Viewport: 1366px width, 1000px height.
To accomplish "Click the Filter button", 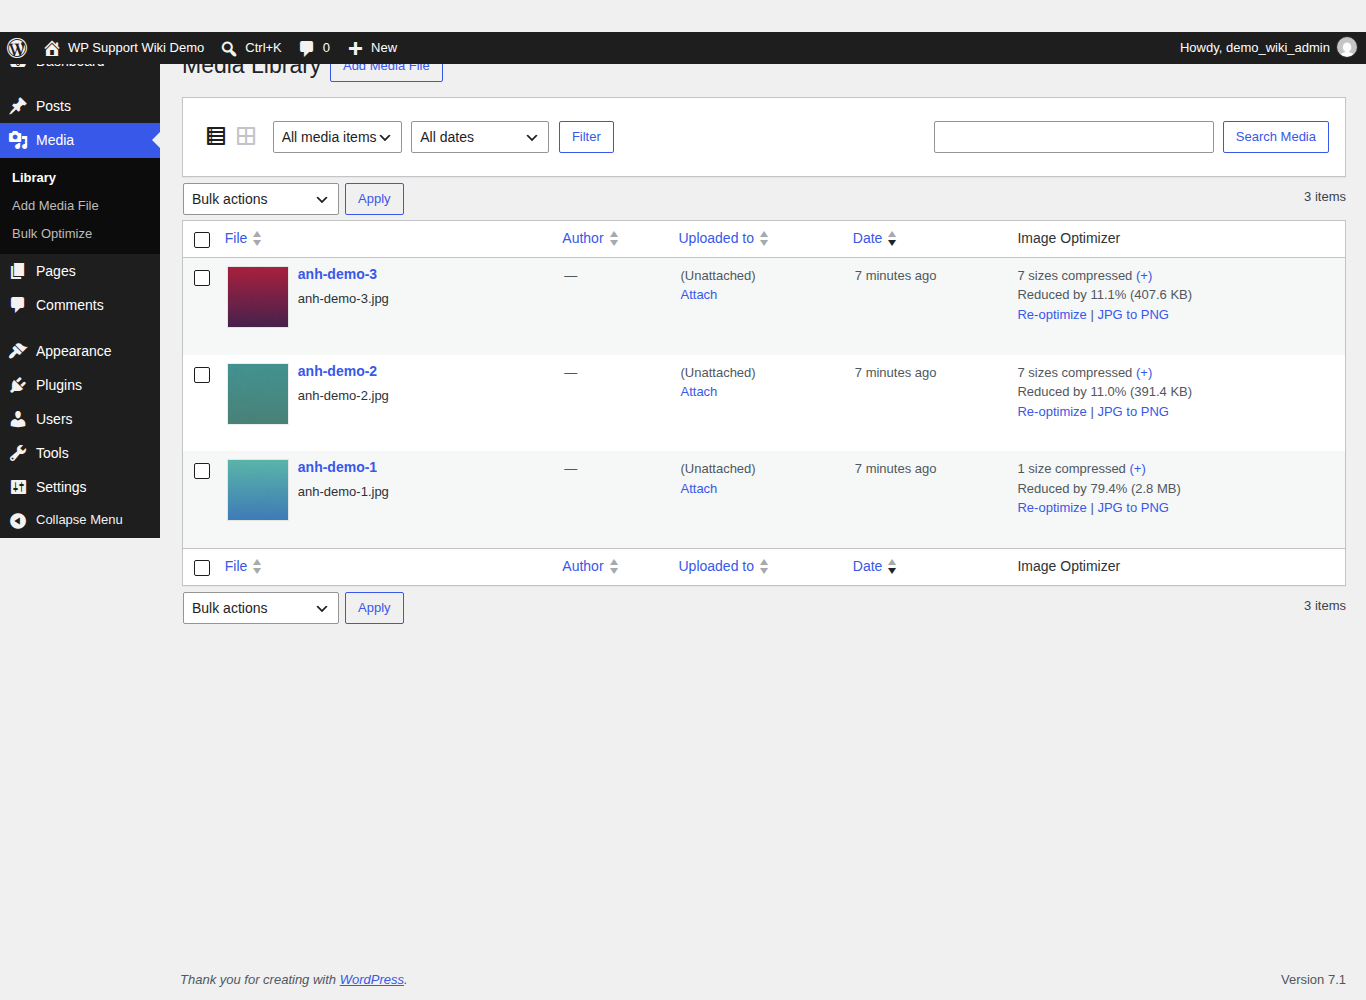I will (x=586, y=137).
